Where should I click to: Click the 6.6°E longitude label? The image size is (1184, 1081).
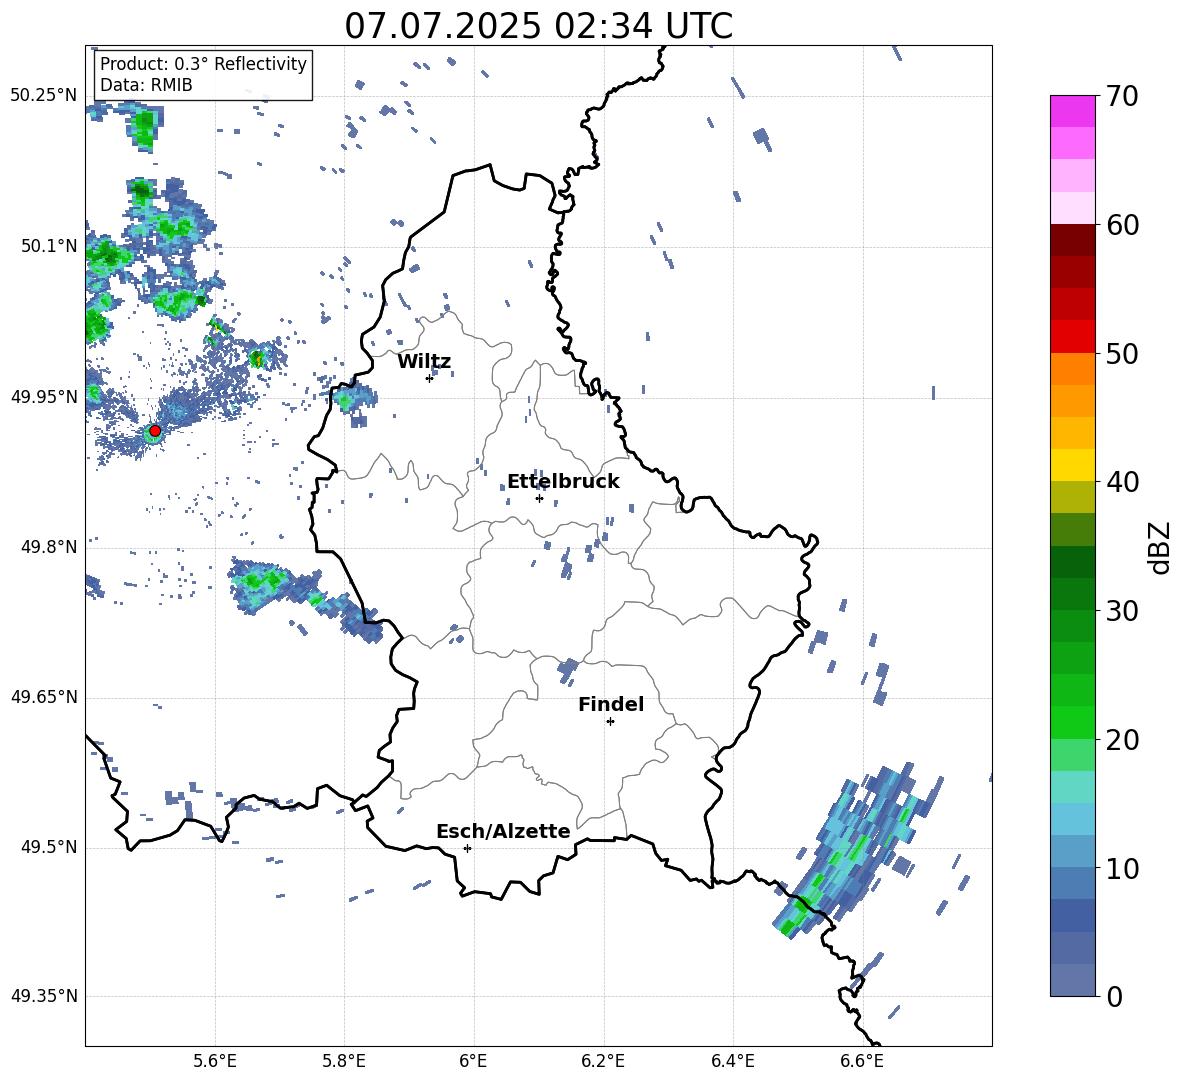tap(862, 1061)
